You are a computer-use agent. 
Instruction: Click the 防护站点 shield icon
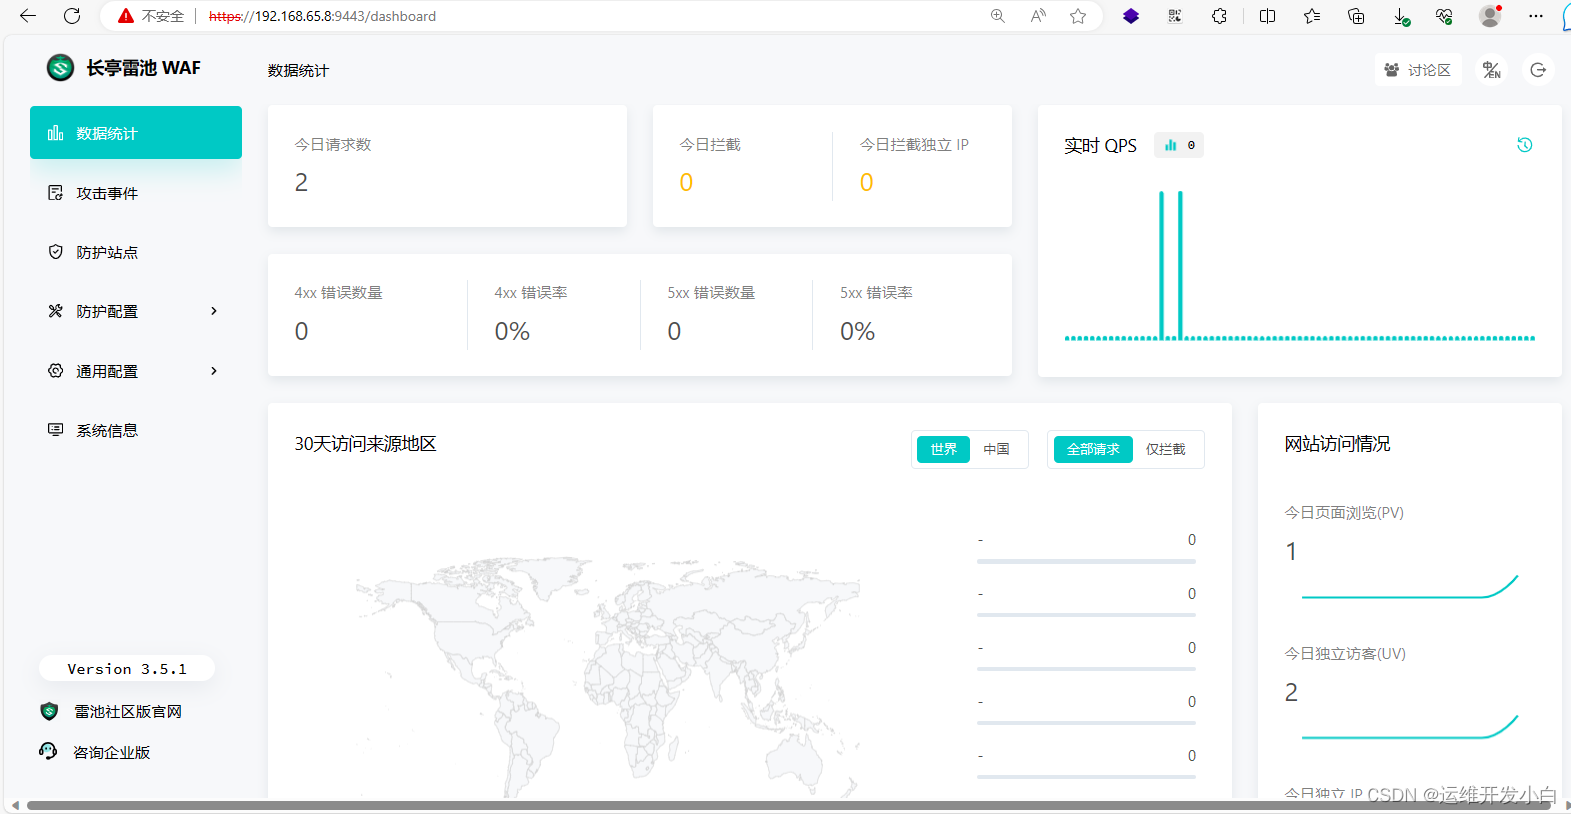(56, 252)
